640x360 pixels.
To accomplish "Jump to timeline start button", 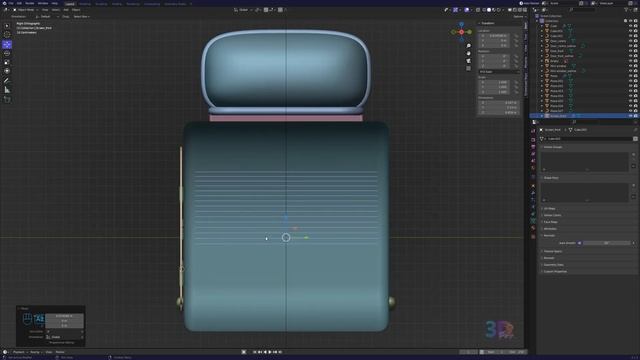I will tap(254, 352).
